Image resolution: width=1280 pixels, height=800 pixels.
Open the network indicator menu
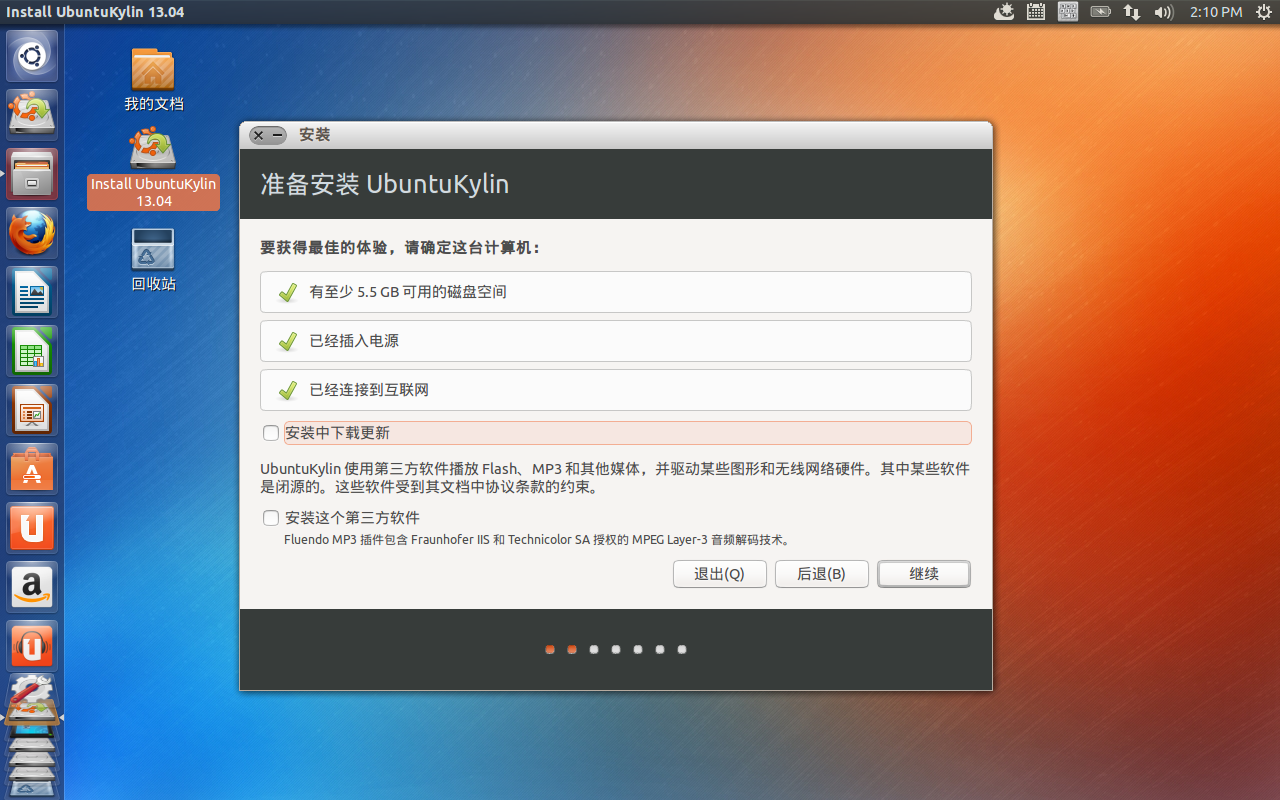click(1132, 12)
